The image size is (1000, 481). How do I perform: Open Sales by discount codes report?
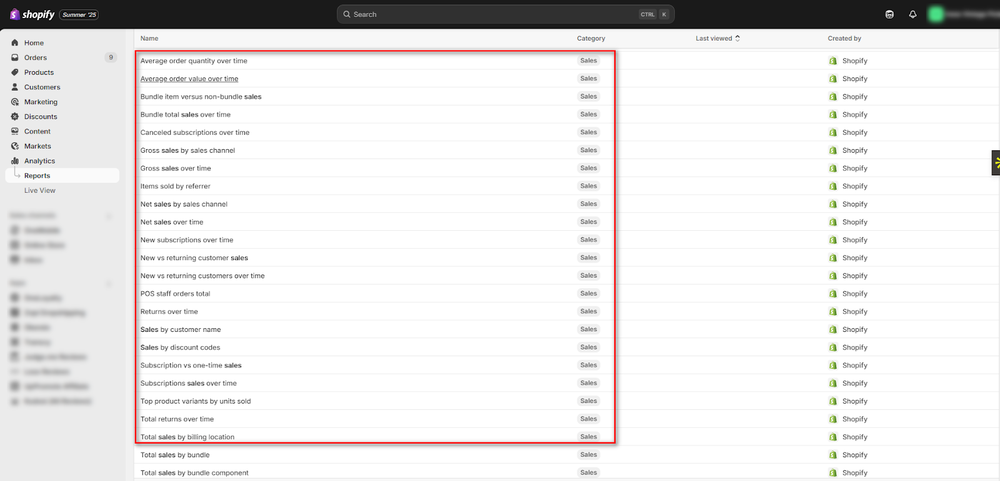(180, 347)
